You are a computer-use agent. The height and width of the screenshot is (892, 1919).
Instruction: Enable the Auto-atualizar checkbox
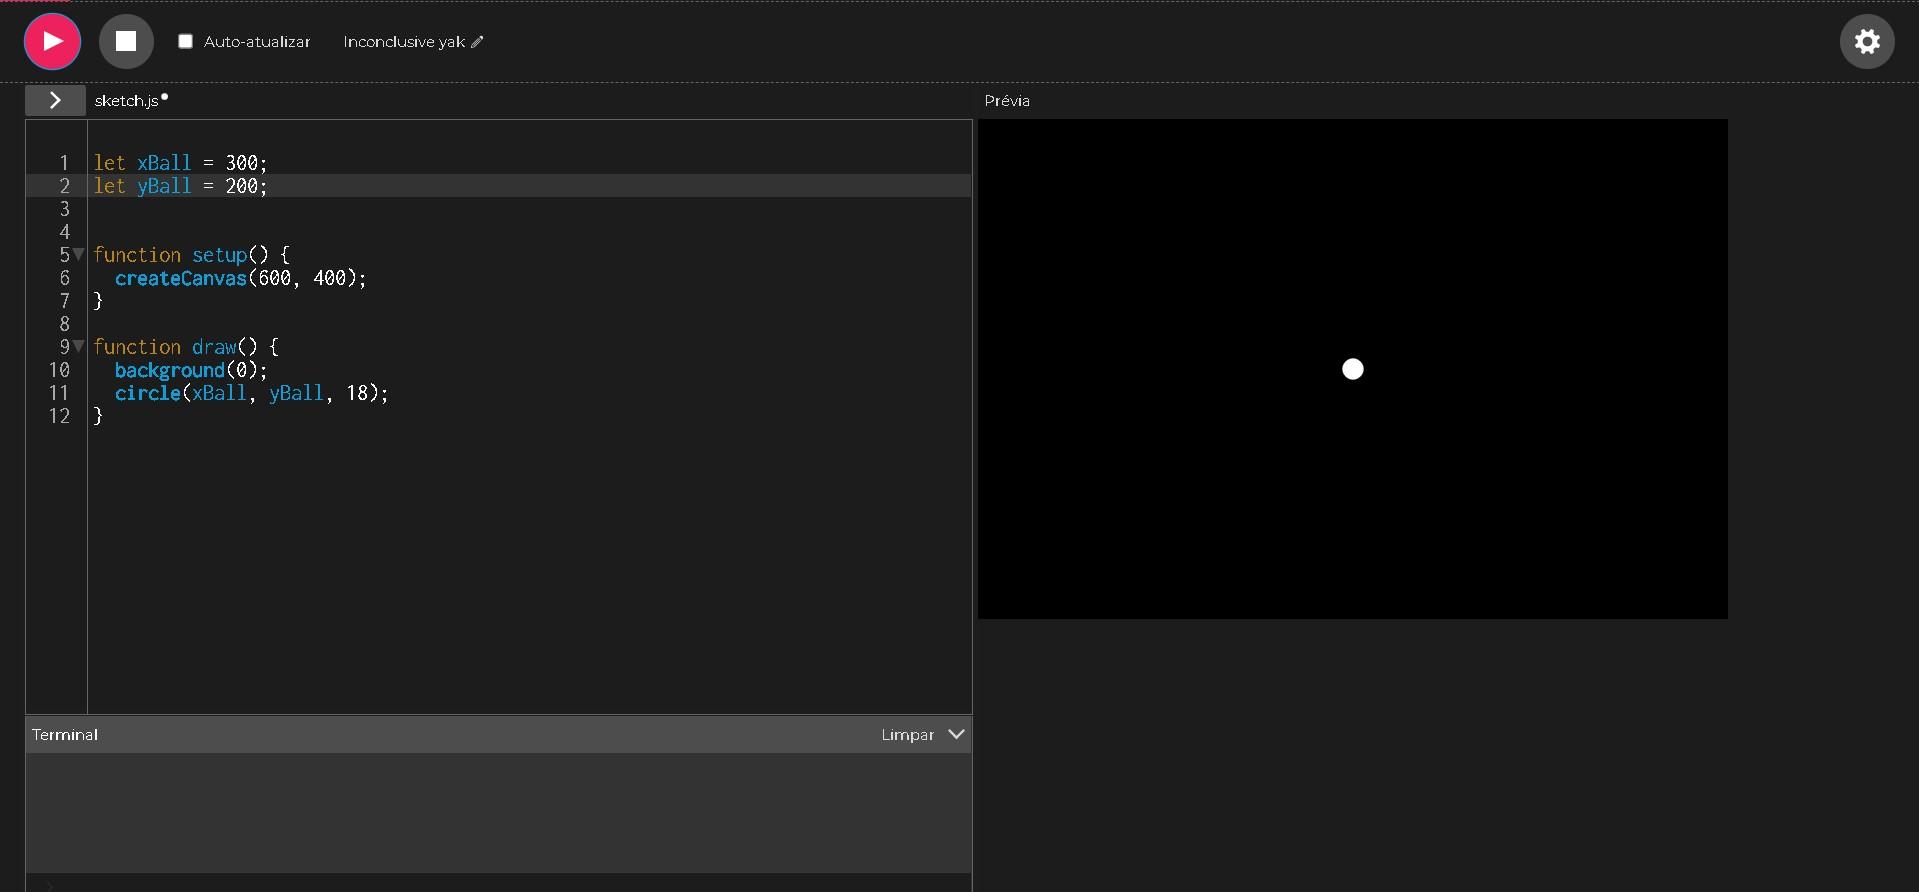185,41
